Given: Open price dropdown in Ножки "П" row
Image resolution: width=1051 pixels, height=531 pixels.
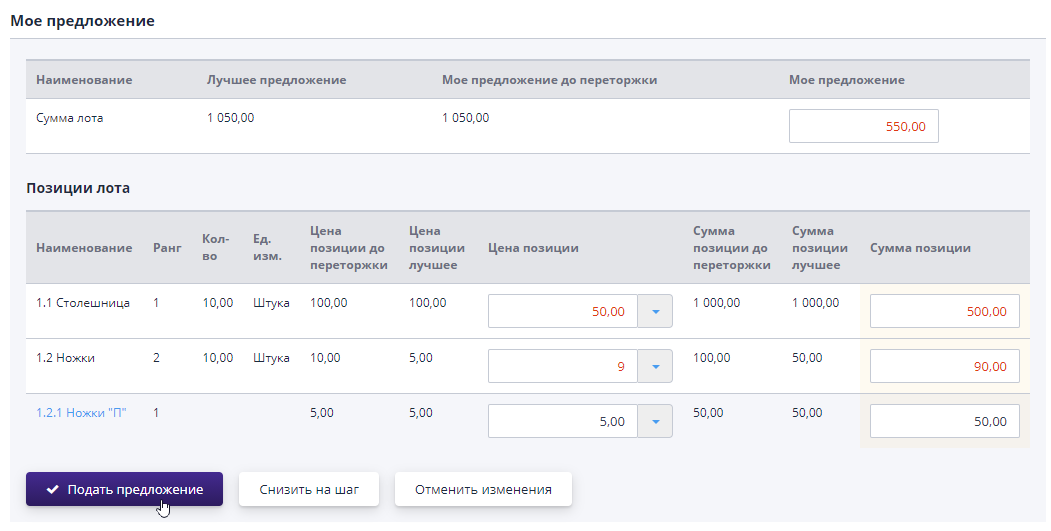Looking at the screenshot, I should (655, 421).
